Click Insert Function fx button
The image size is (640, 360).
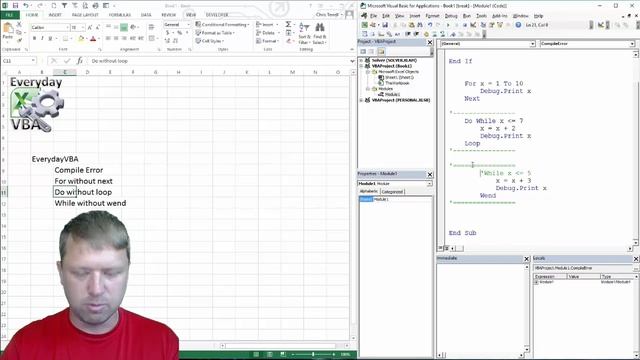[80, 61]
